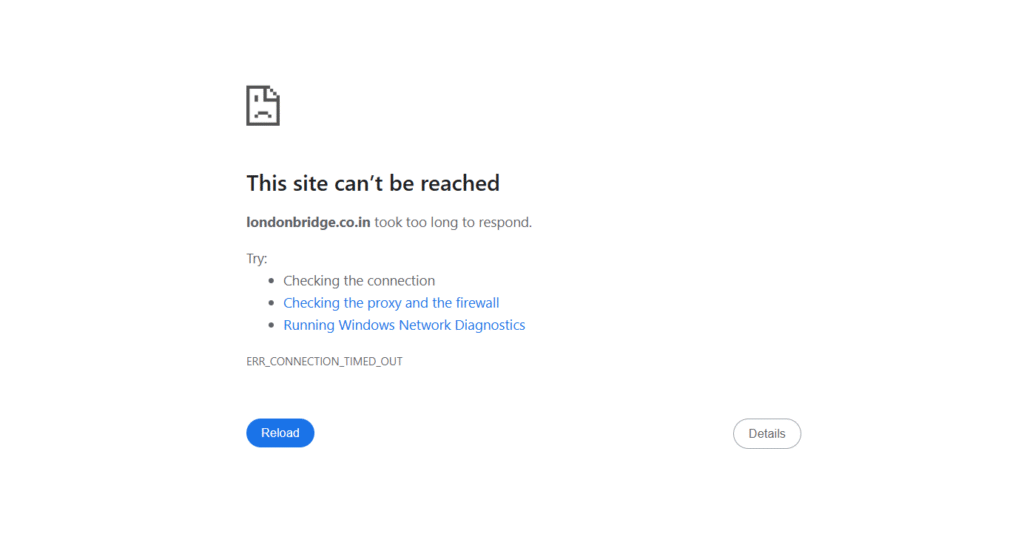Click the word "Diagnostics" in the link
This screenshot has height=545, width=1024.
490,325
